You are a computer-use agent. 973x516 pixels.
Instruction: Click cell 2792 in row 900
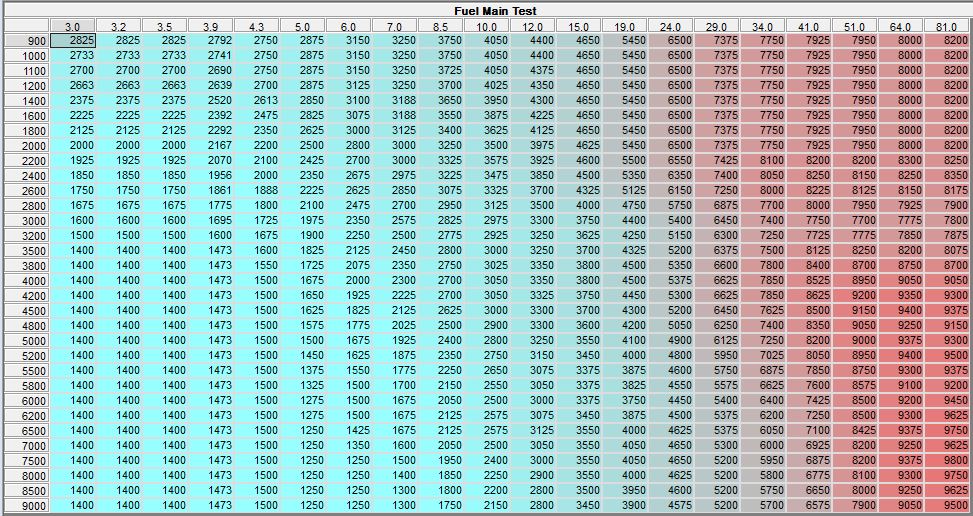(211, 40)
